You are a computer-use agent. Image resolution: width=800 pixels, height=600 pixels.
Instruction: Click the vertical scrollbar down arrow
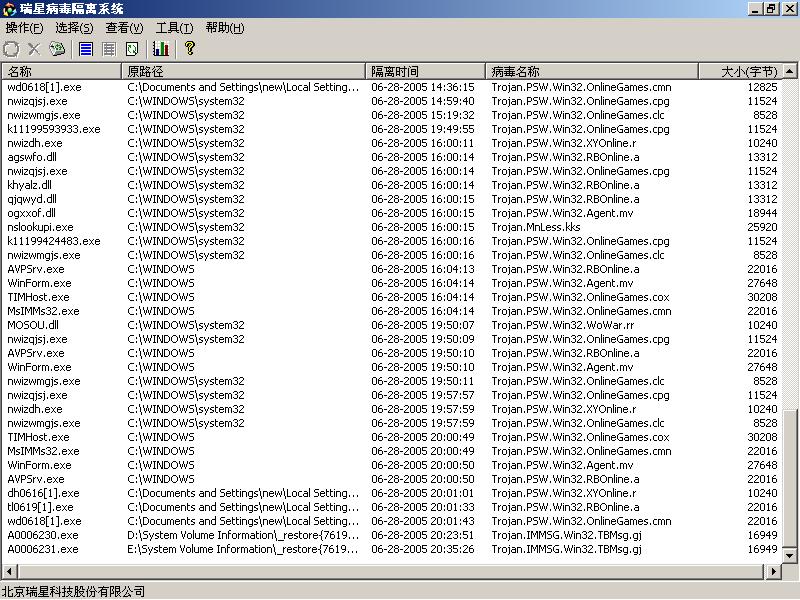click(790, 556)
